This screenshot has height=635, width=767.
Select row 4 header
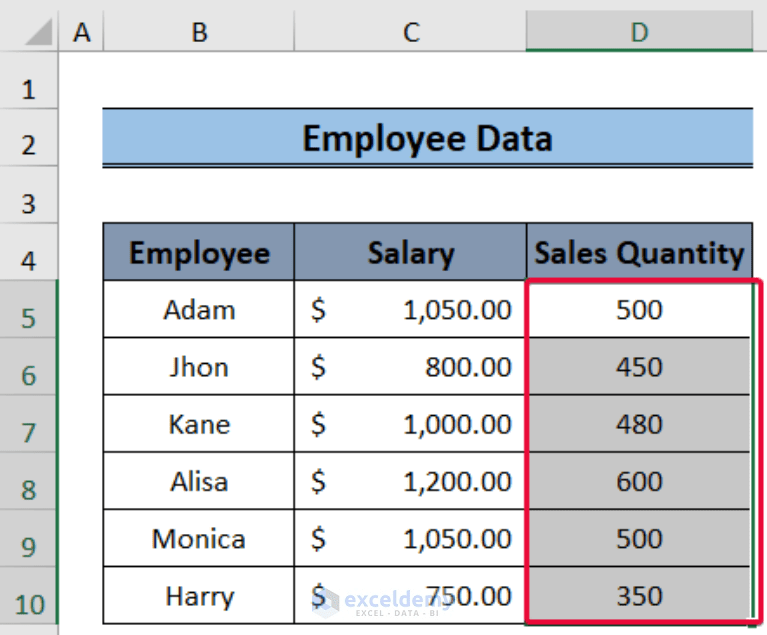29,252
